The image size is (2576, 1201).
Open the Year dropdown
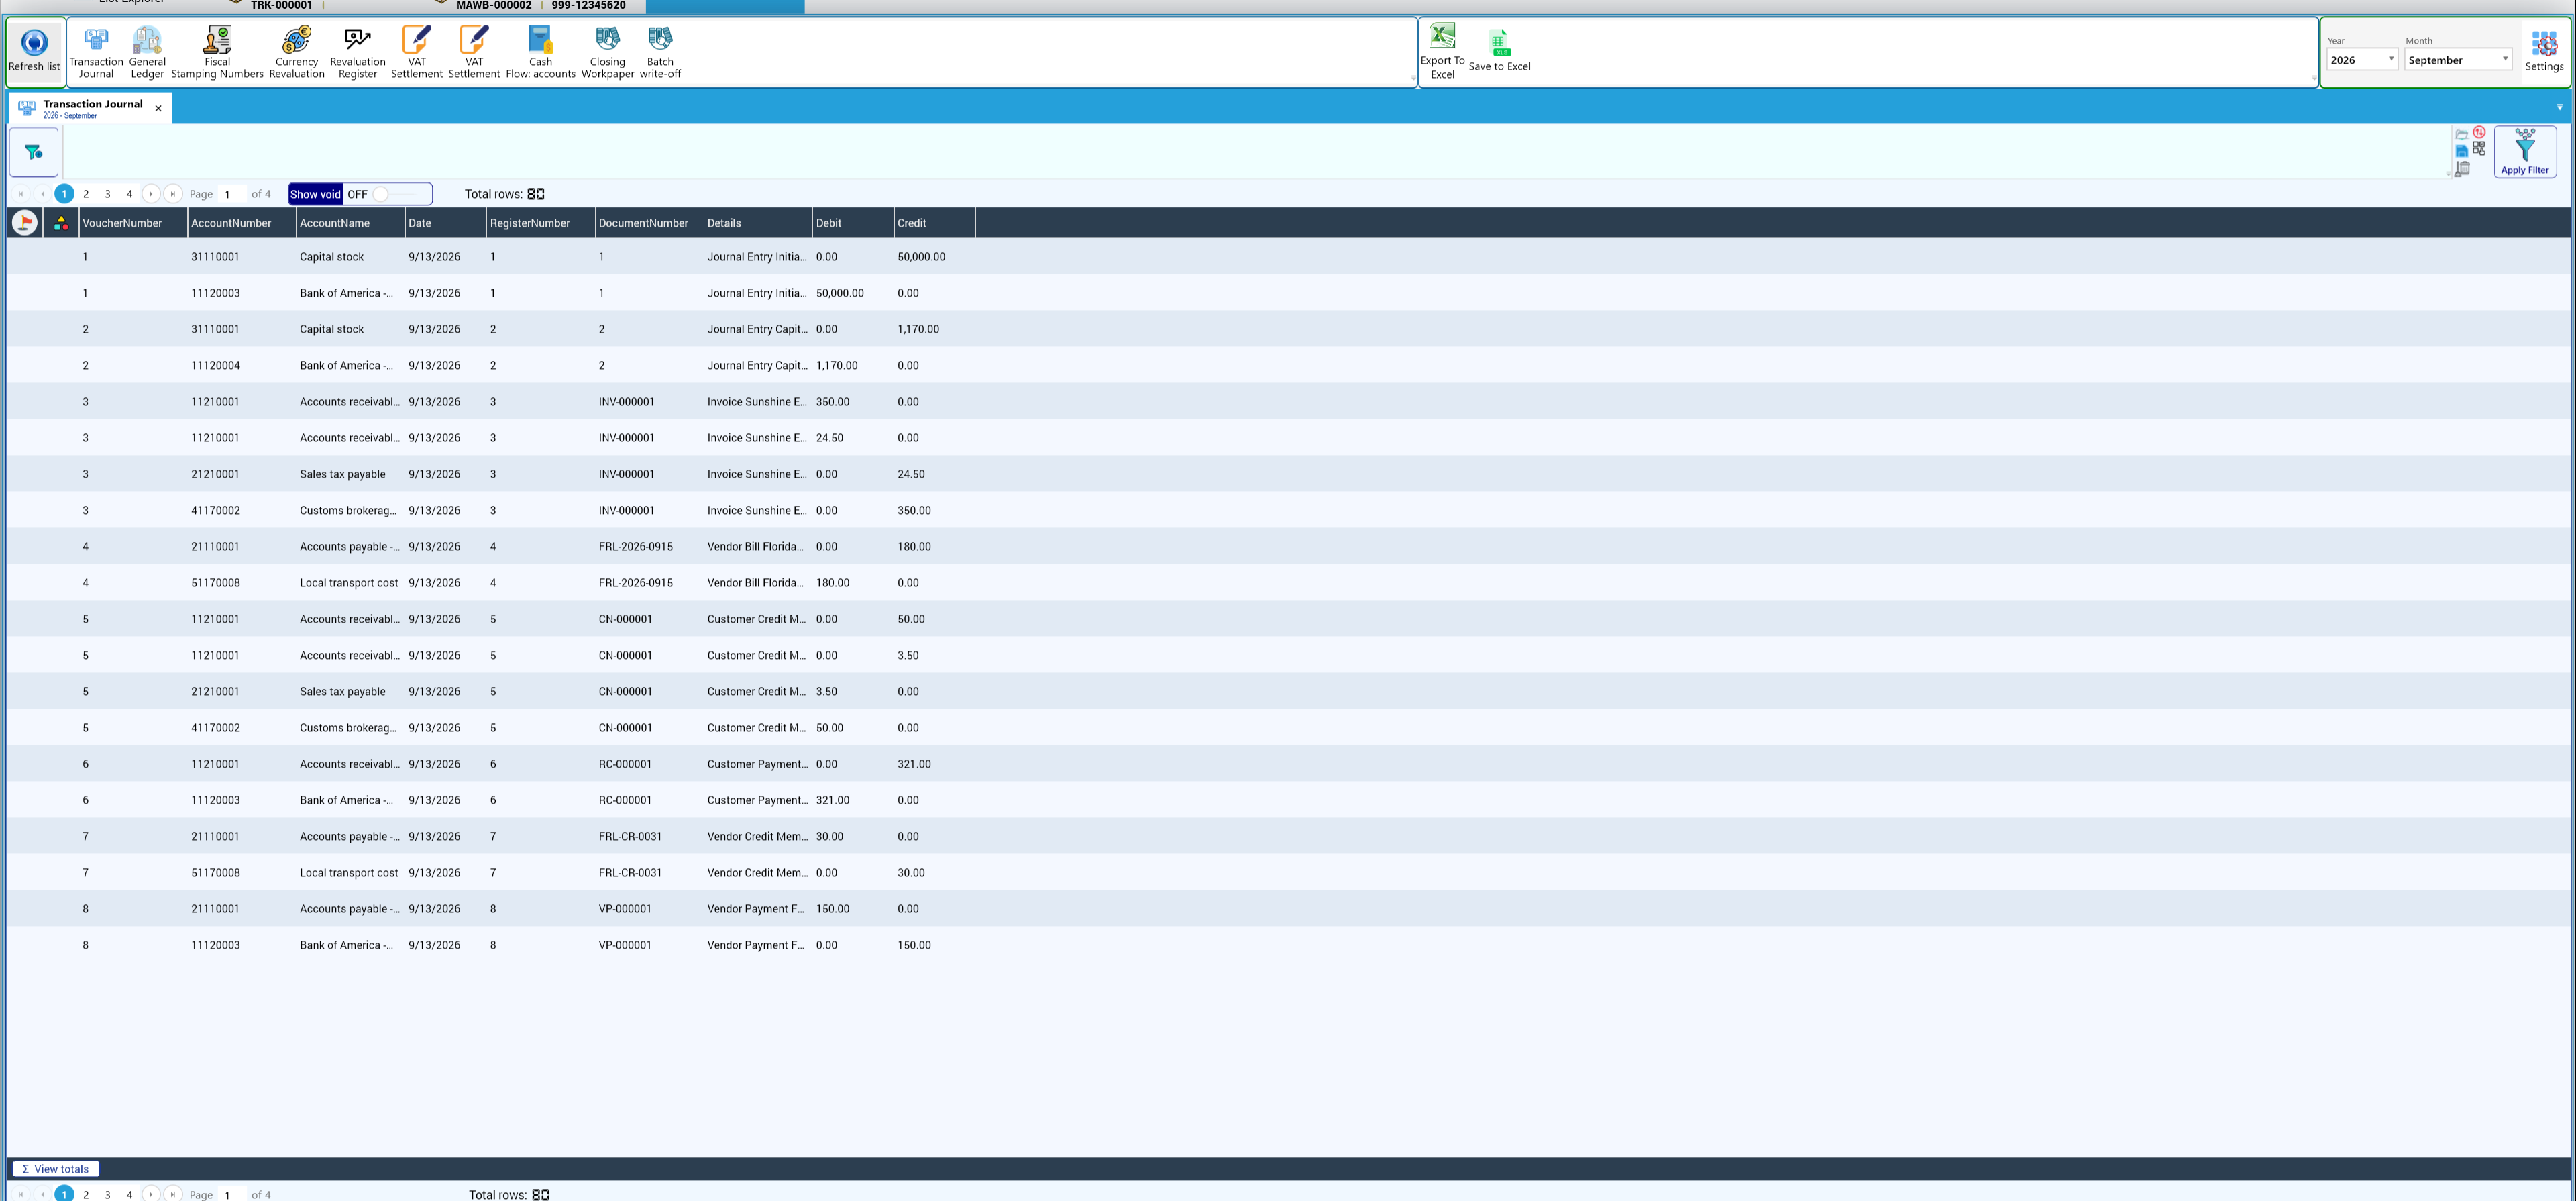tap(2362, 60)
